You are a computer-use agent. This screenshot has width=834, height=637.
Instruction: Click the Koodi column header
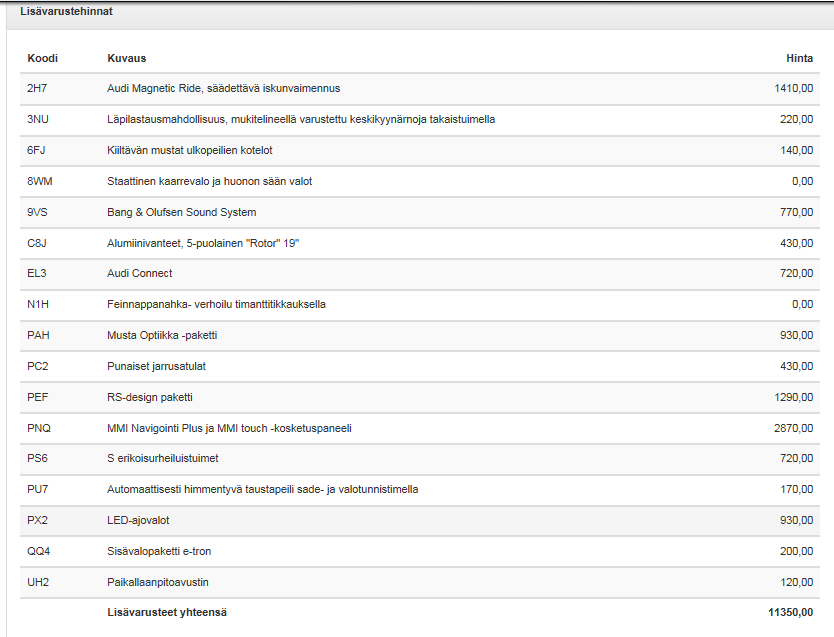(43, 58)
